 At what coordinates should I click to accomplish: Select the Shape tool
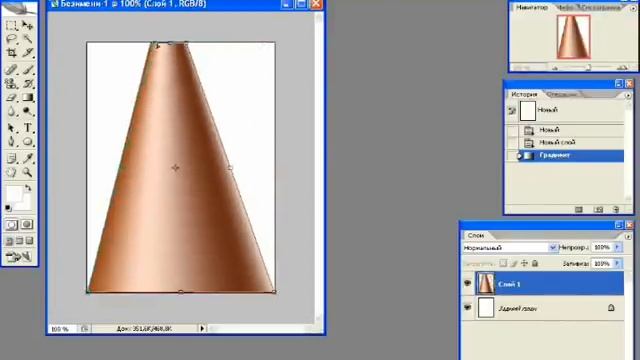[x=28, y=142]
